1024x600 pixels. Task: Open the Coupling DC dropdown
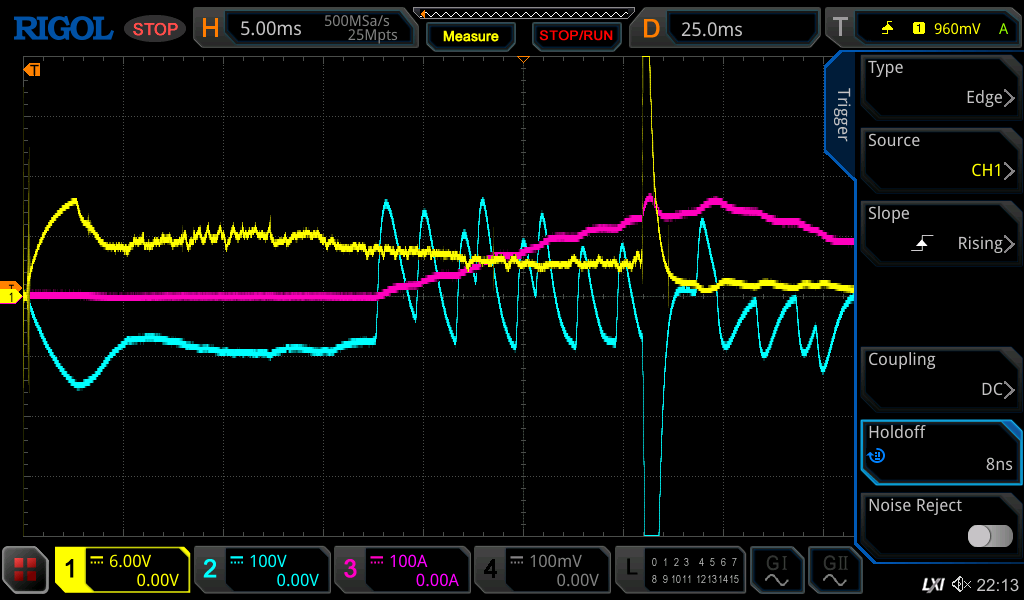coord(940,375)
